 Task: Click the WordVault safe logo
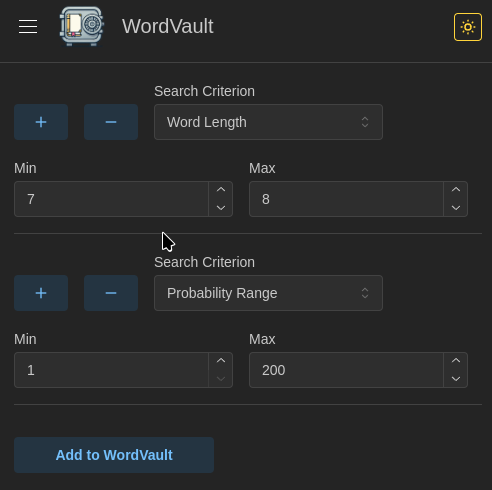coord(82,26)
